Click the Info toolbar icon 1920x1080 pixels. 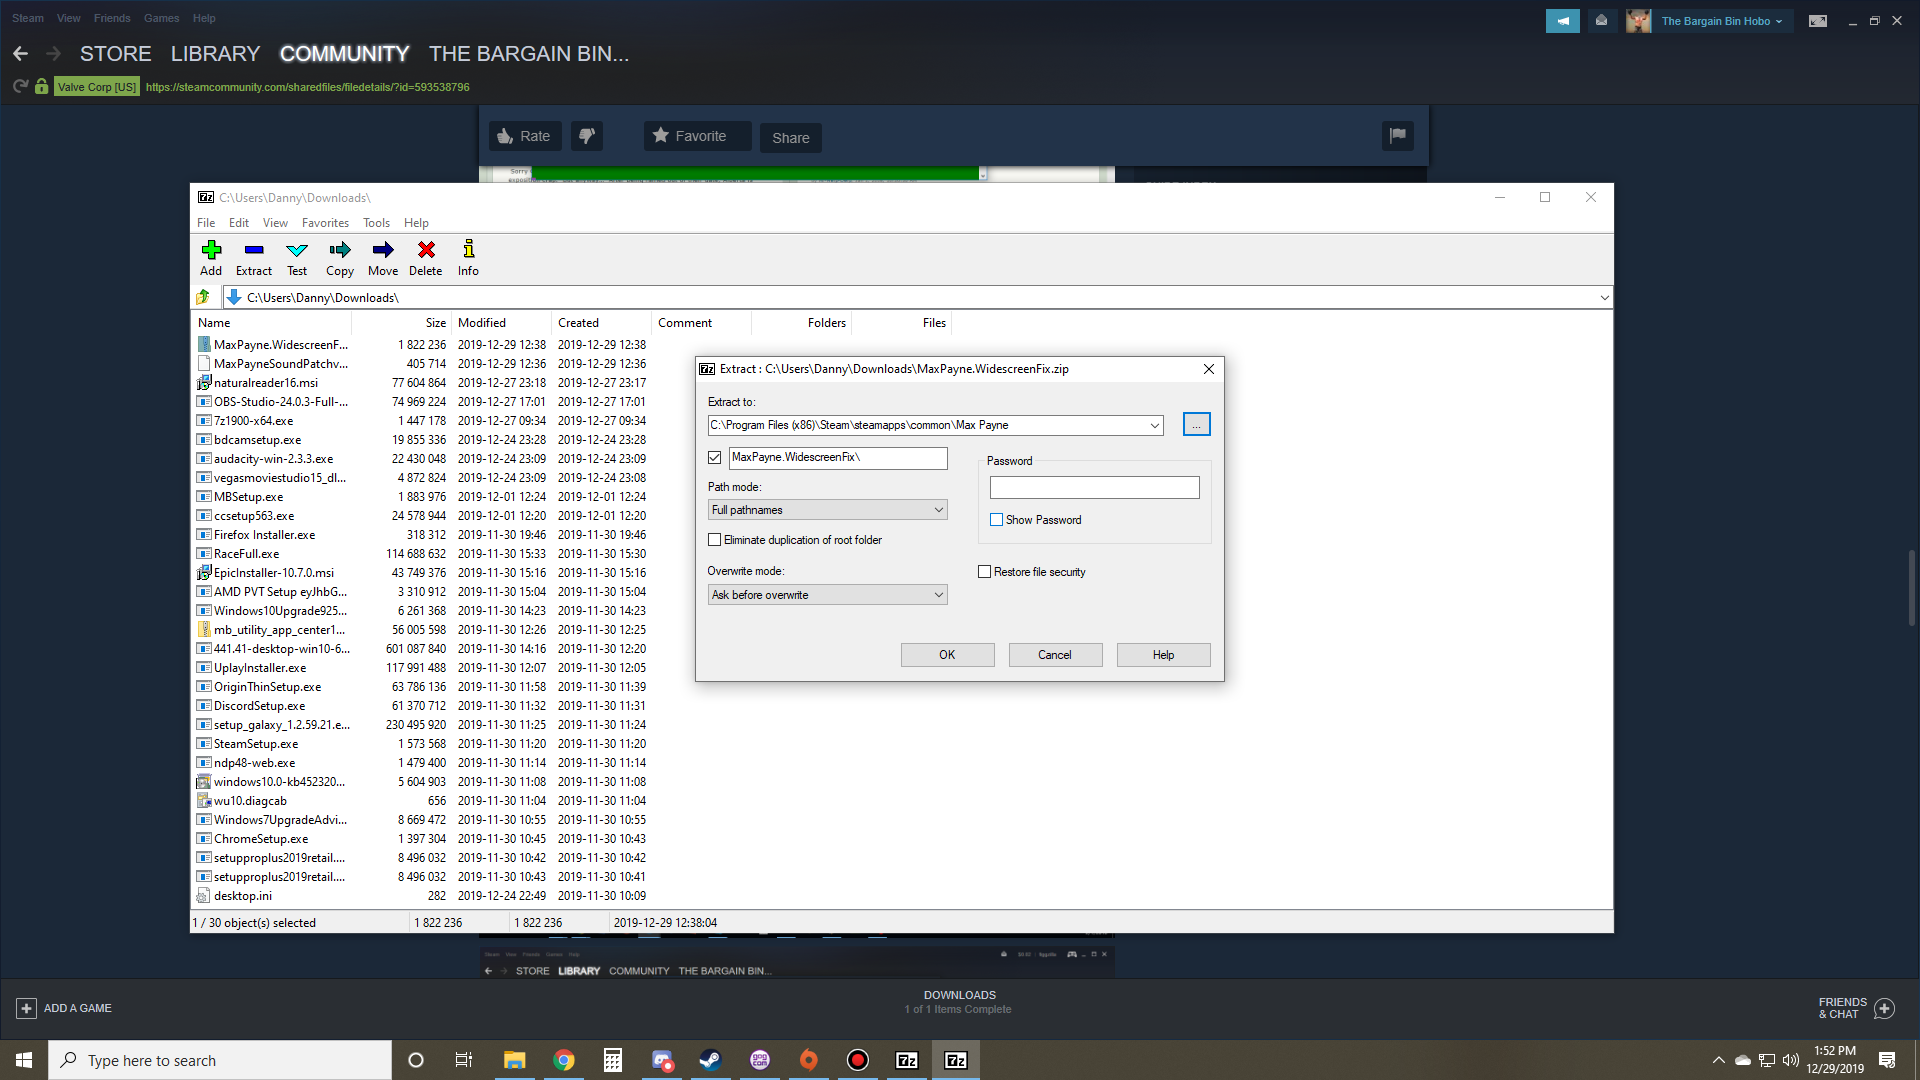point(468,250)
